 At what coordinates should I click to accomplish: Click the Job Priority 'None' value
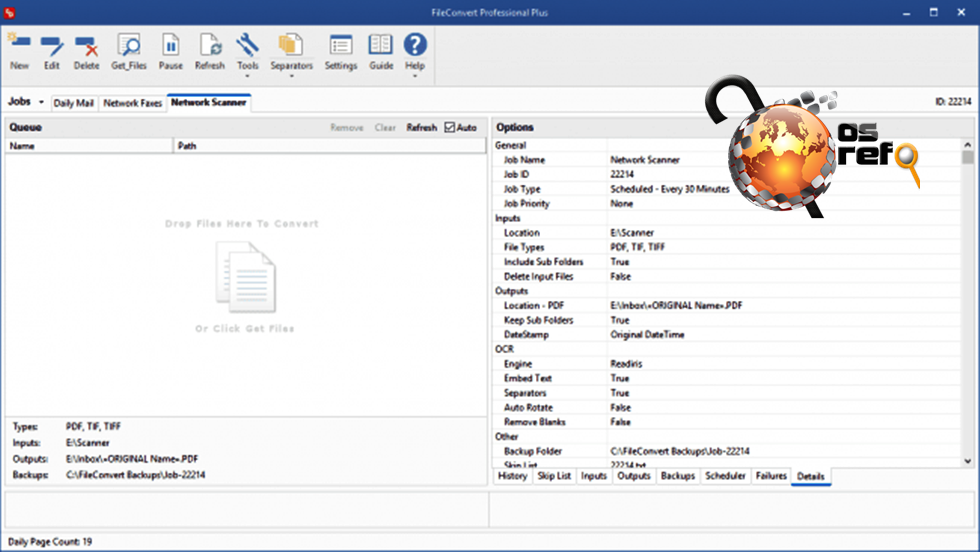coord(621,203)
